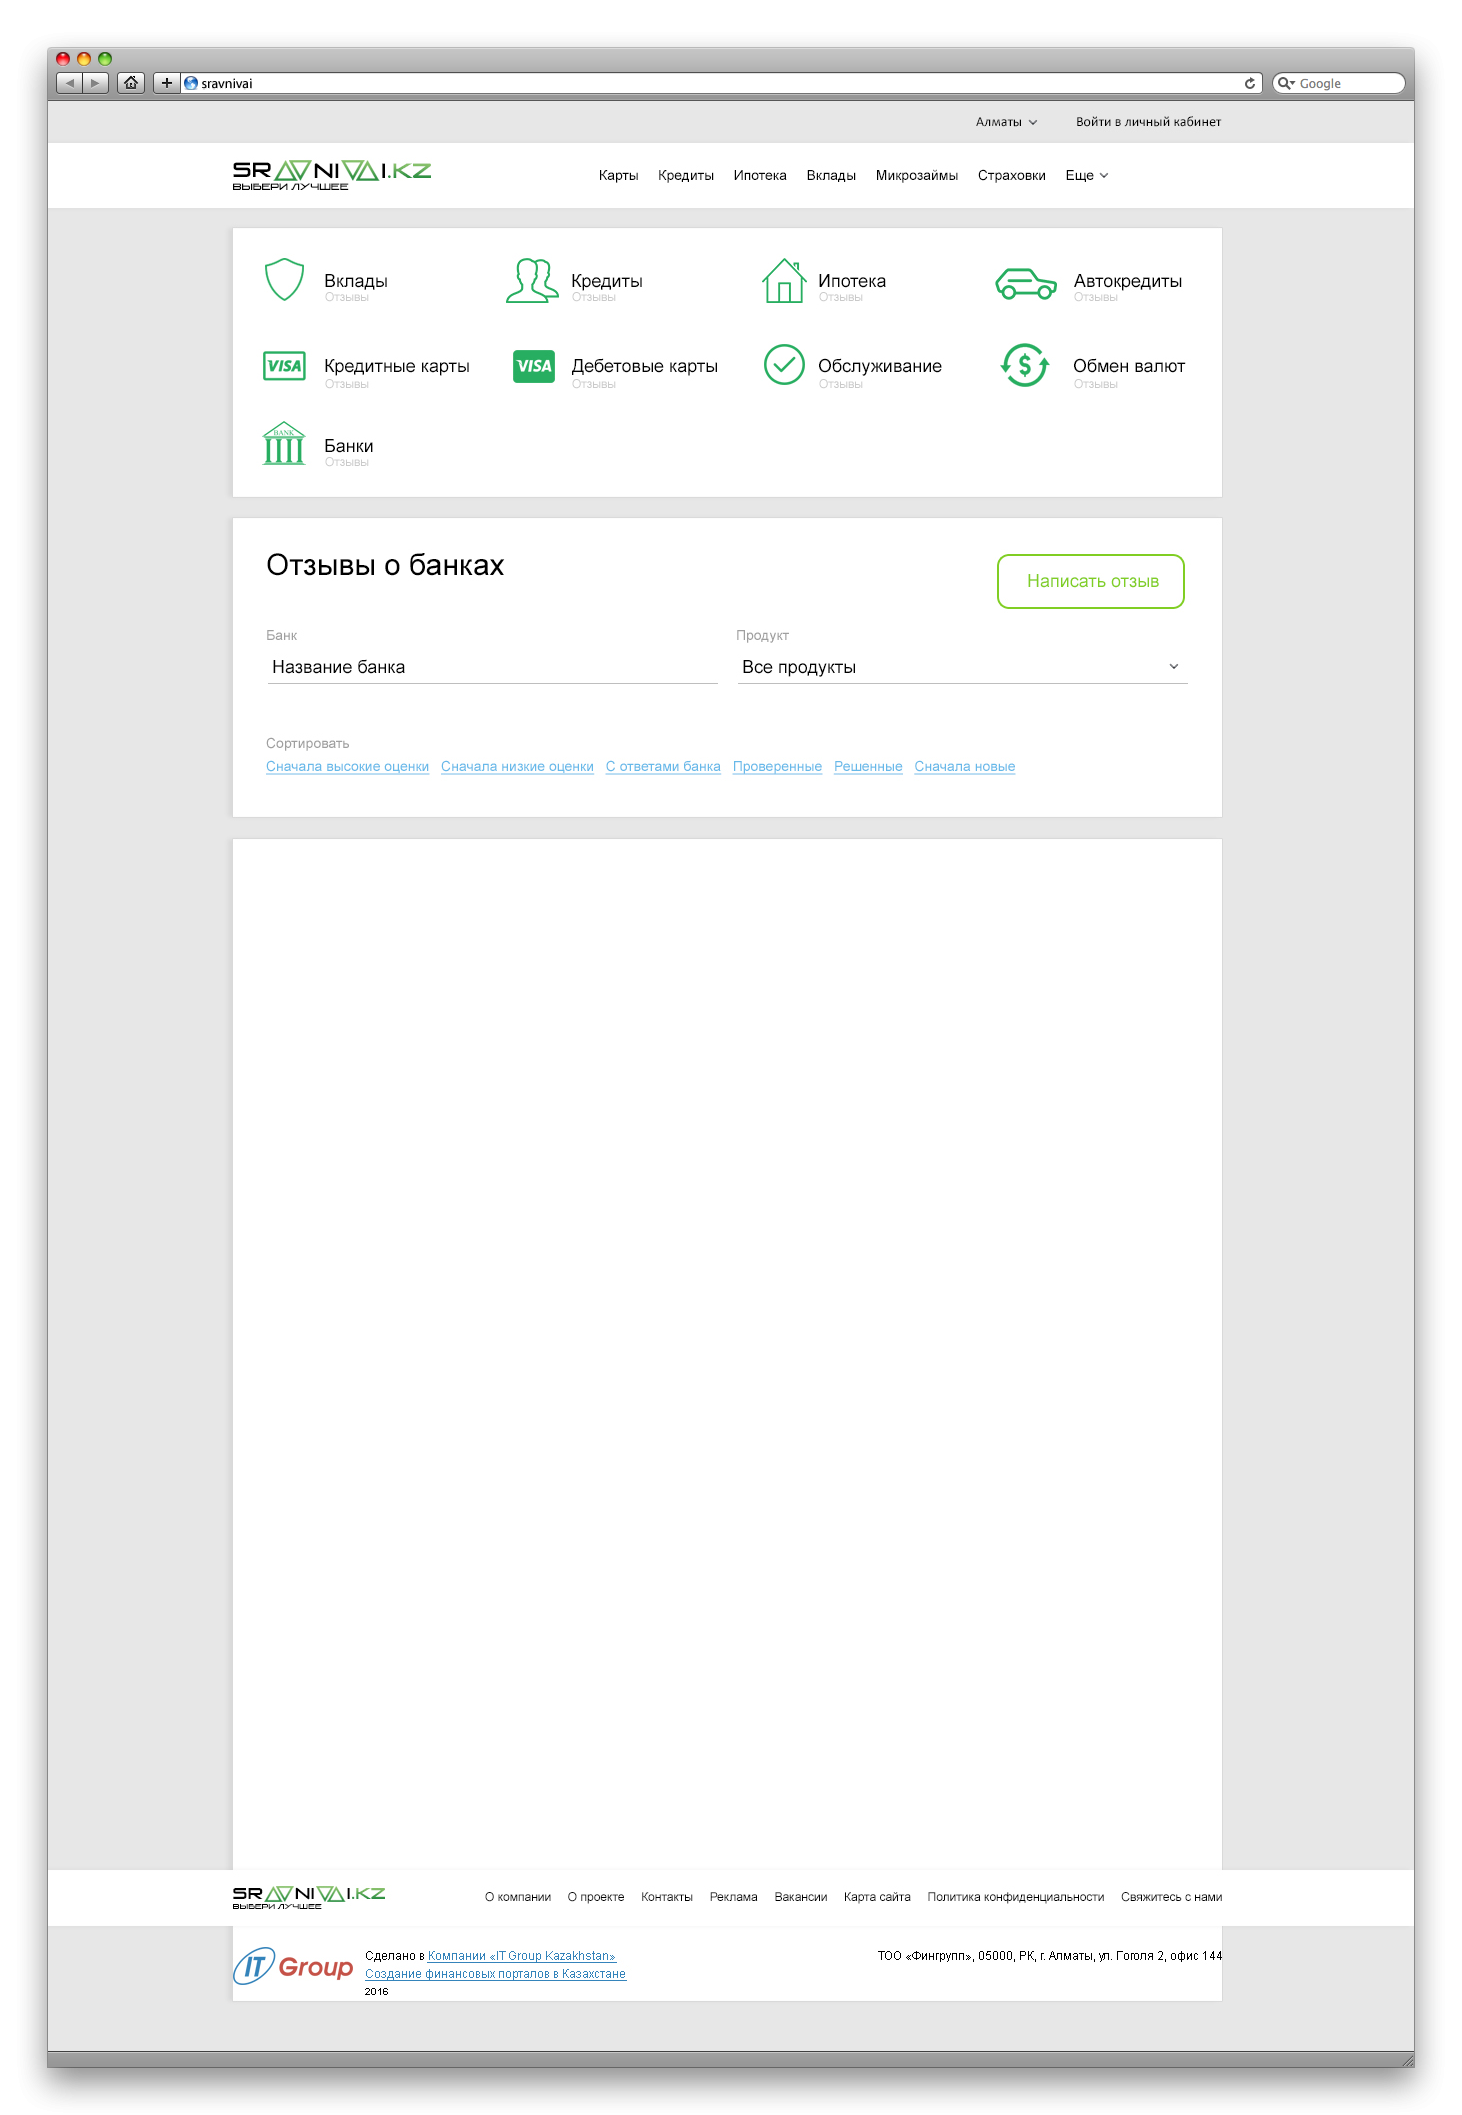Open the Вклады reviews category label
This screenshot has height=2115, width=1462.
tap(356, 281)
